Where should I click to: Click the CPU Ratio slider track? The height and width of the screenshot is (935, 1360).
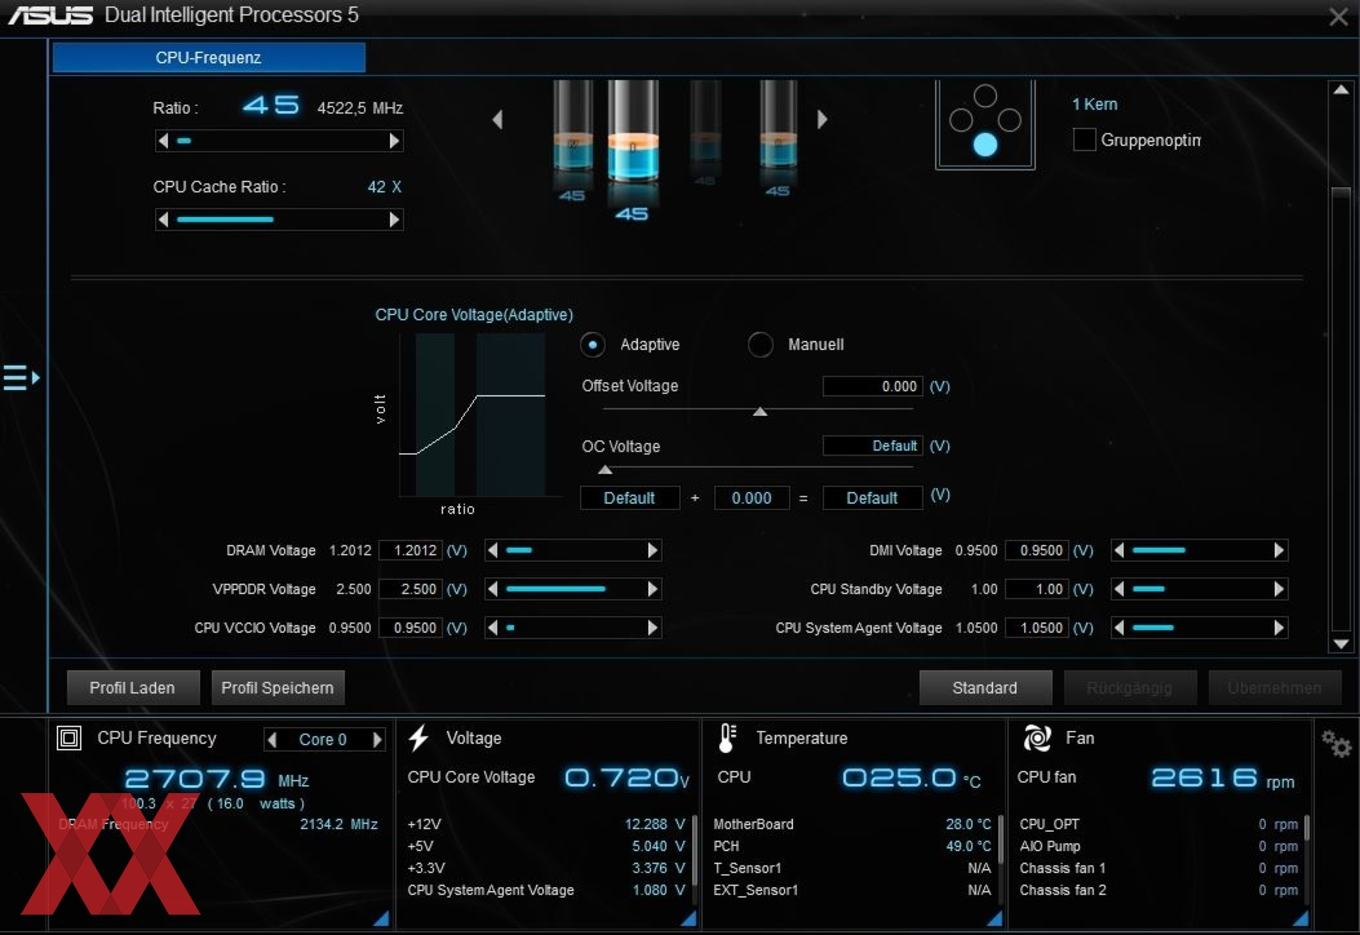pos(279,141)
